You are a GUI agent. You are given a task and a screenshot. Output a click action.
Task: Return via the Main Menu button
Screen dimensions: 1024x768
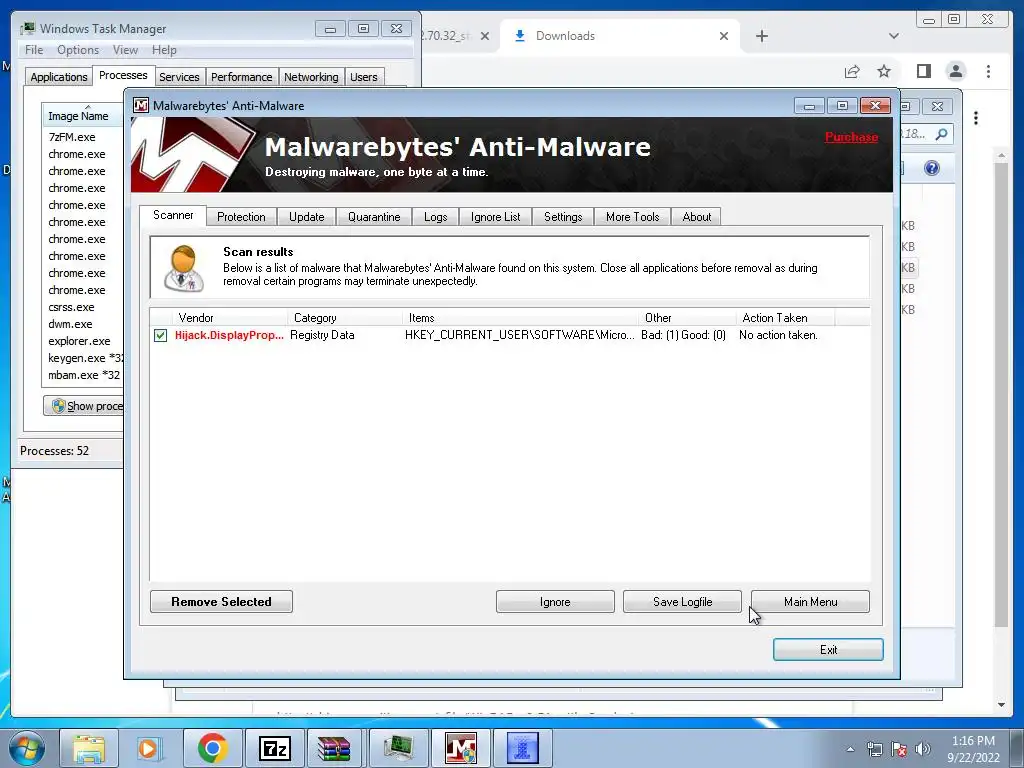tap(810, 601)
